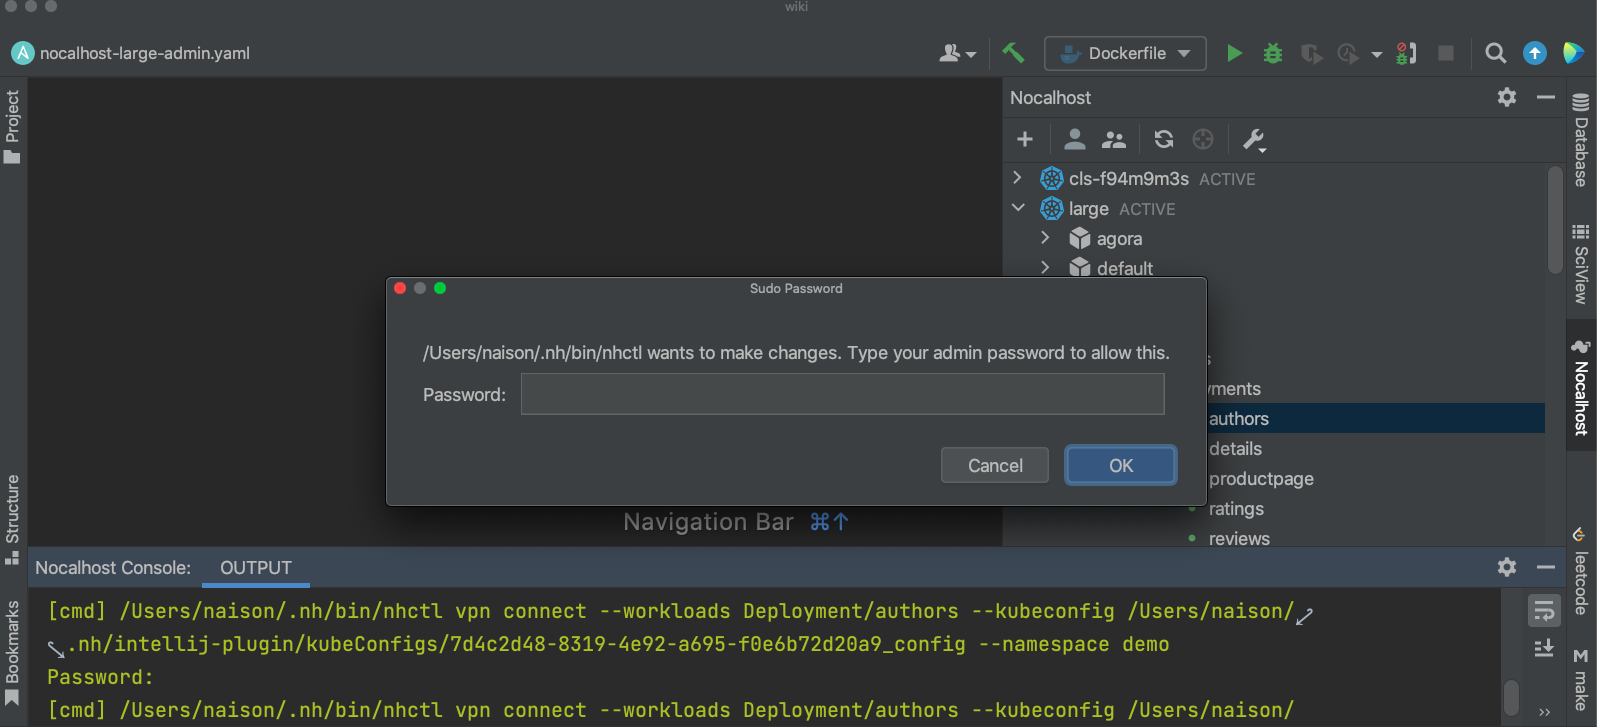Screen dimensions: 1597x727
Task: Click the Navigation Bar hint text in editor
Action: pyautogui.click(x=708, y=522)
